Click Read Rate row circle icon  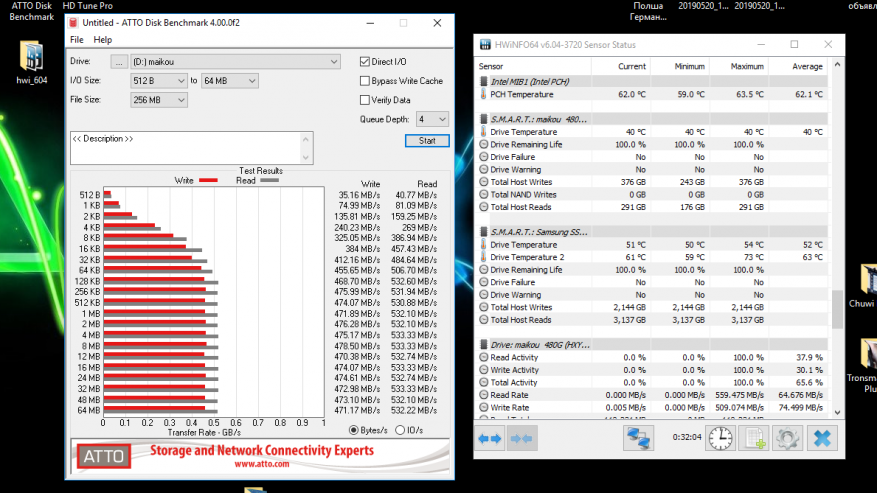[484, 395]
